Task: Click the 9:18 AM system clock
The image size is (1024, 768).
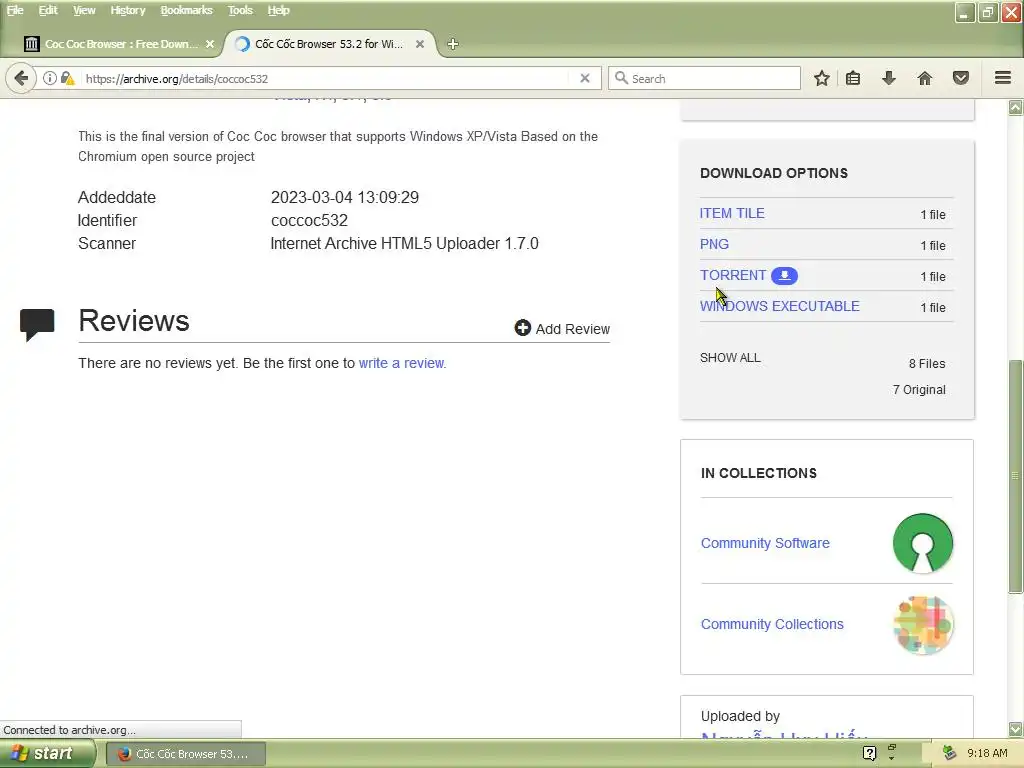Action: click(x=987, y=754)
